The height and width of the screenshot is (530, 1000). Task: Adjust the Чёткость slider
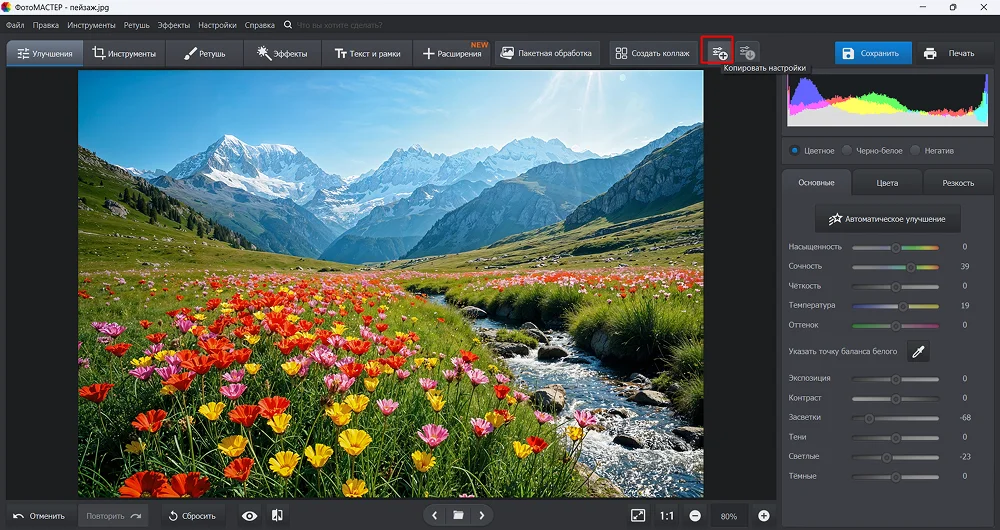[895, 286]
